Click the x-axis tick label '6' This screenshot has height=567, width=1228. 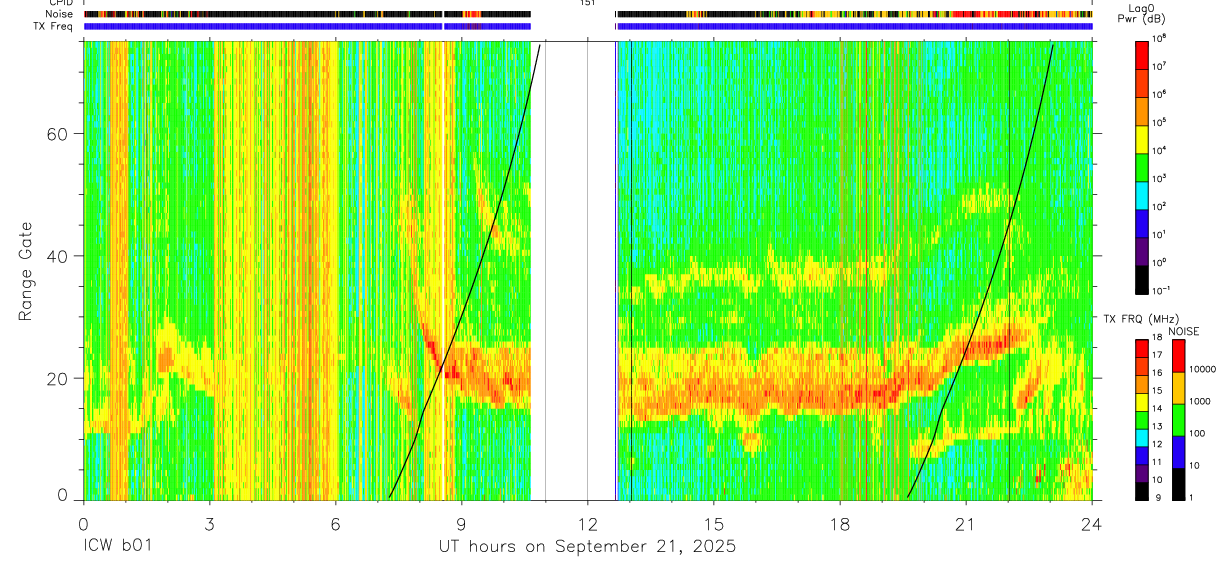(x=336, y=523)
